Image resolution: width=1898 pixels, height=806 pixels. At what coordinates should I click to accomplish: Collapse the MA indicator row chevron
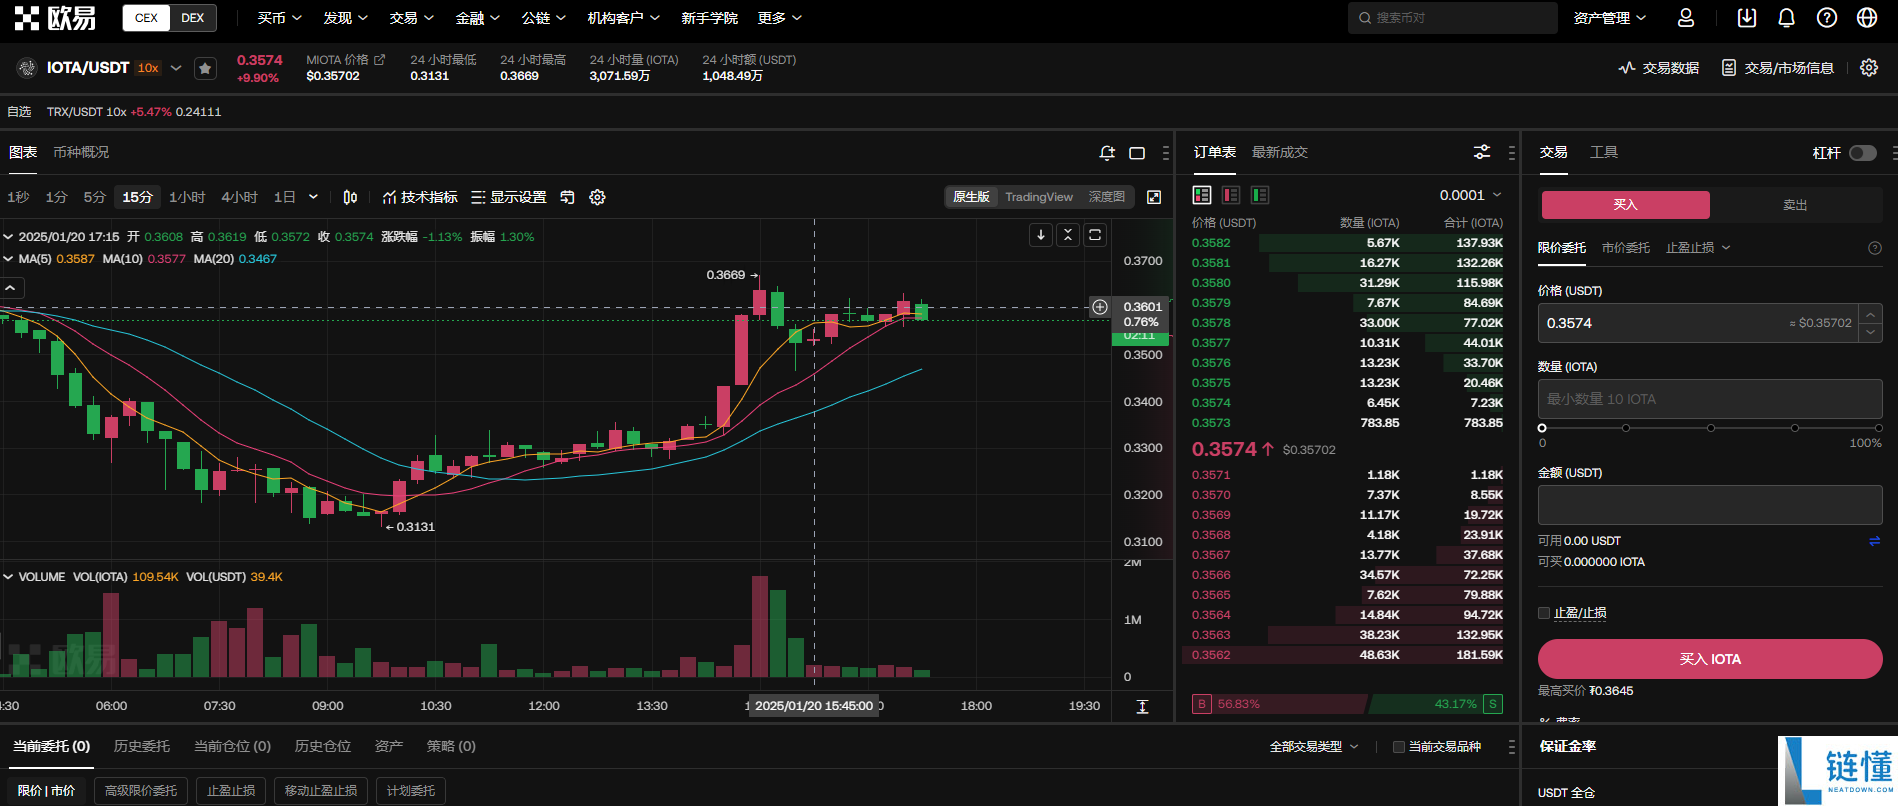point(8,259)
